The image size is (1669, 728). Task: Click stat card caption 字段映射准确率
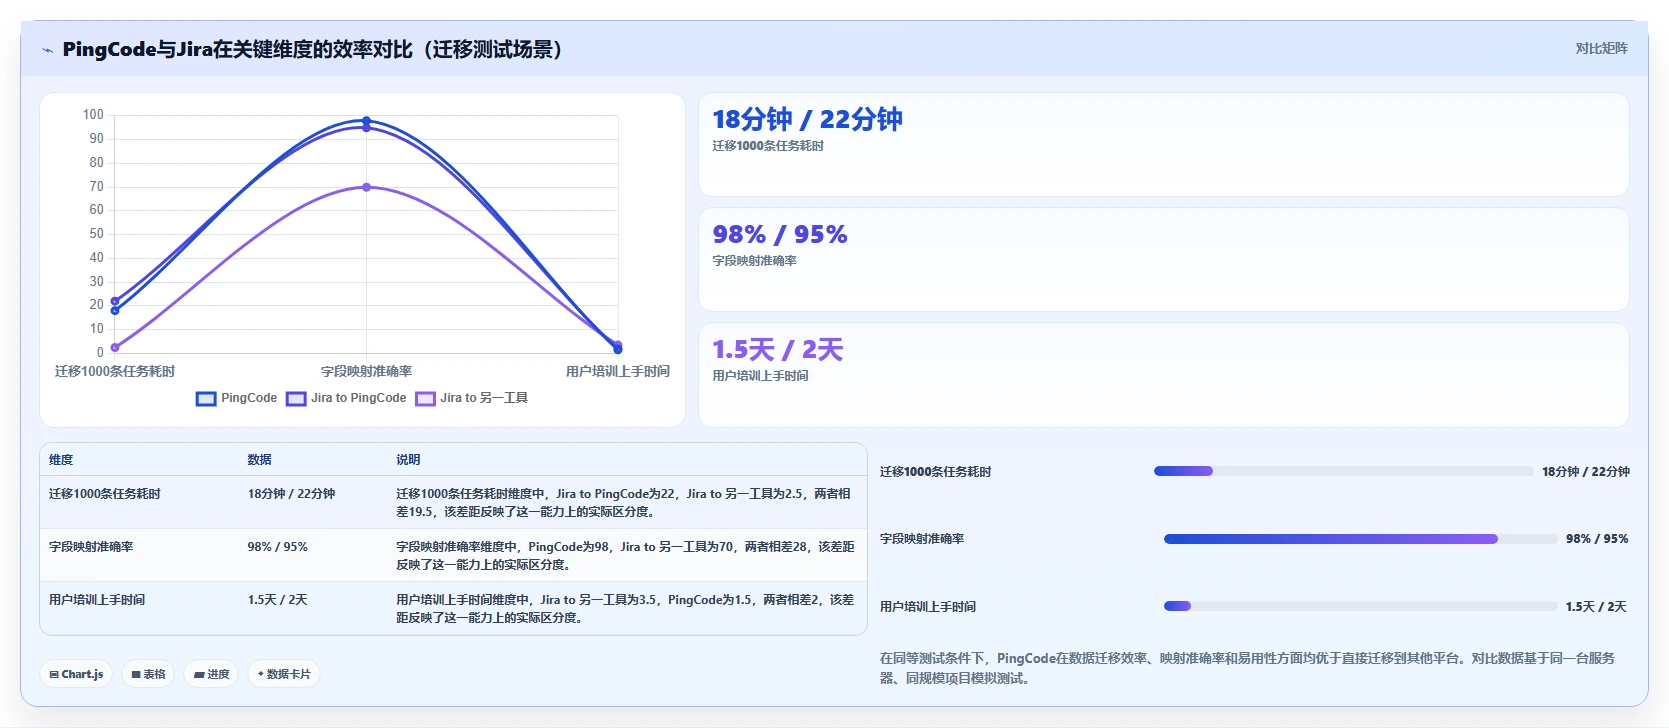[x=754, y=261]
